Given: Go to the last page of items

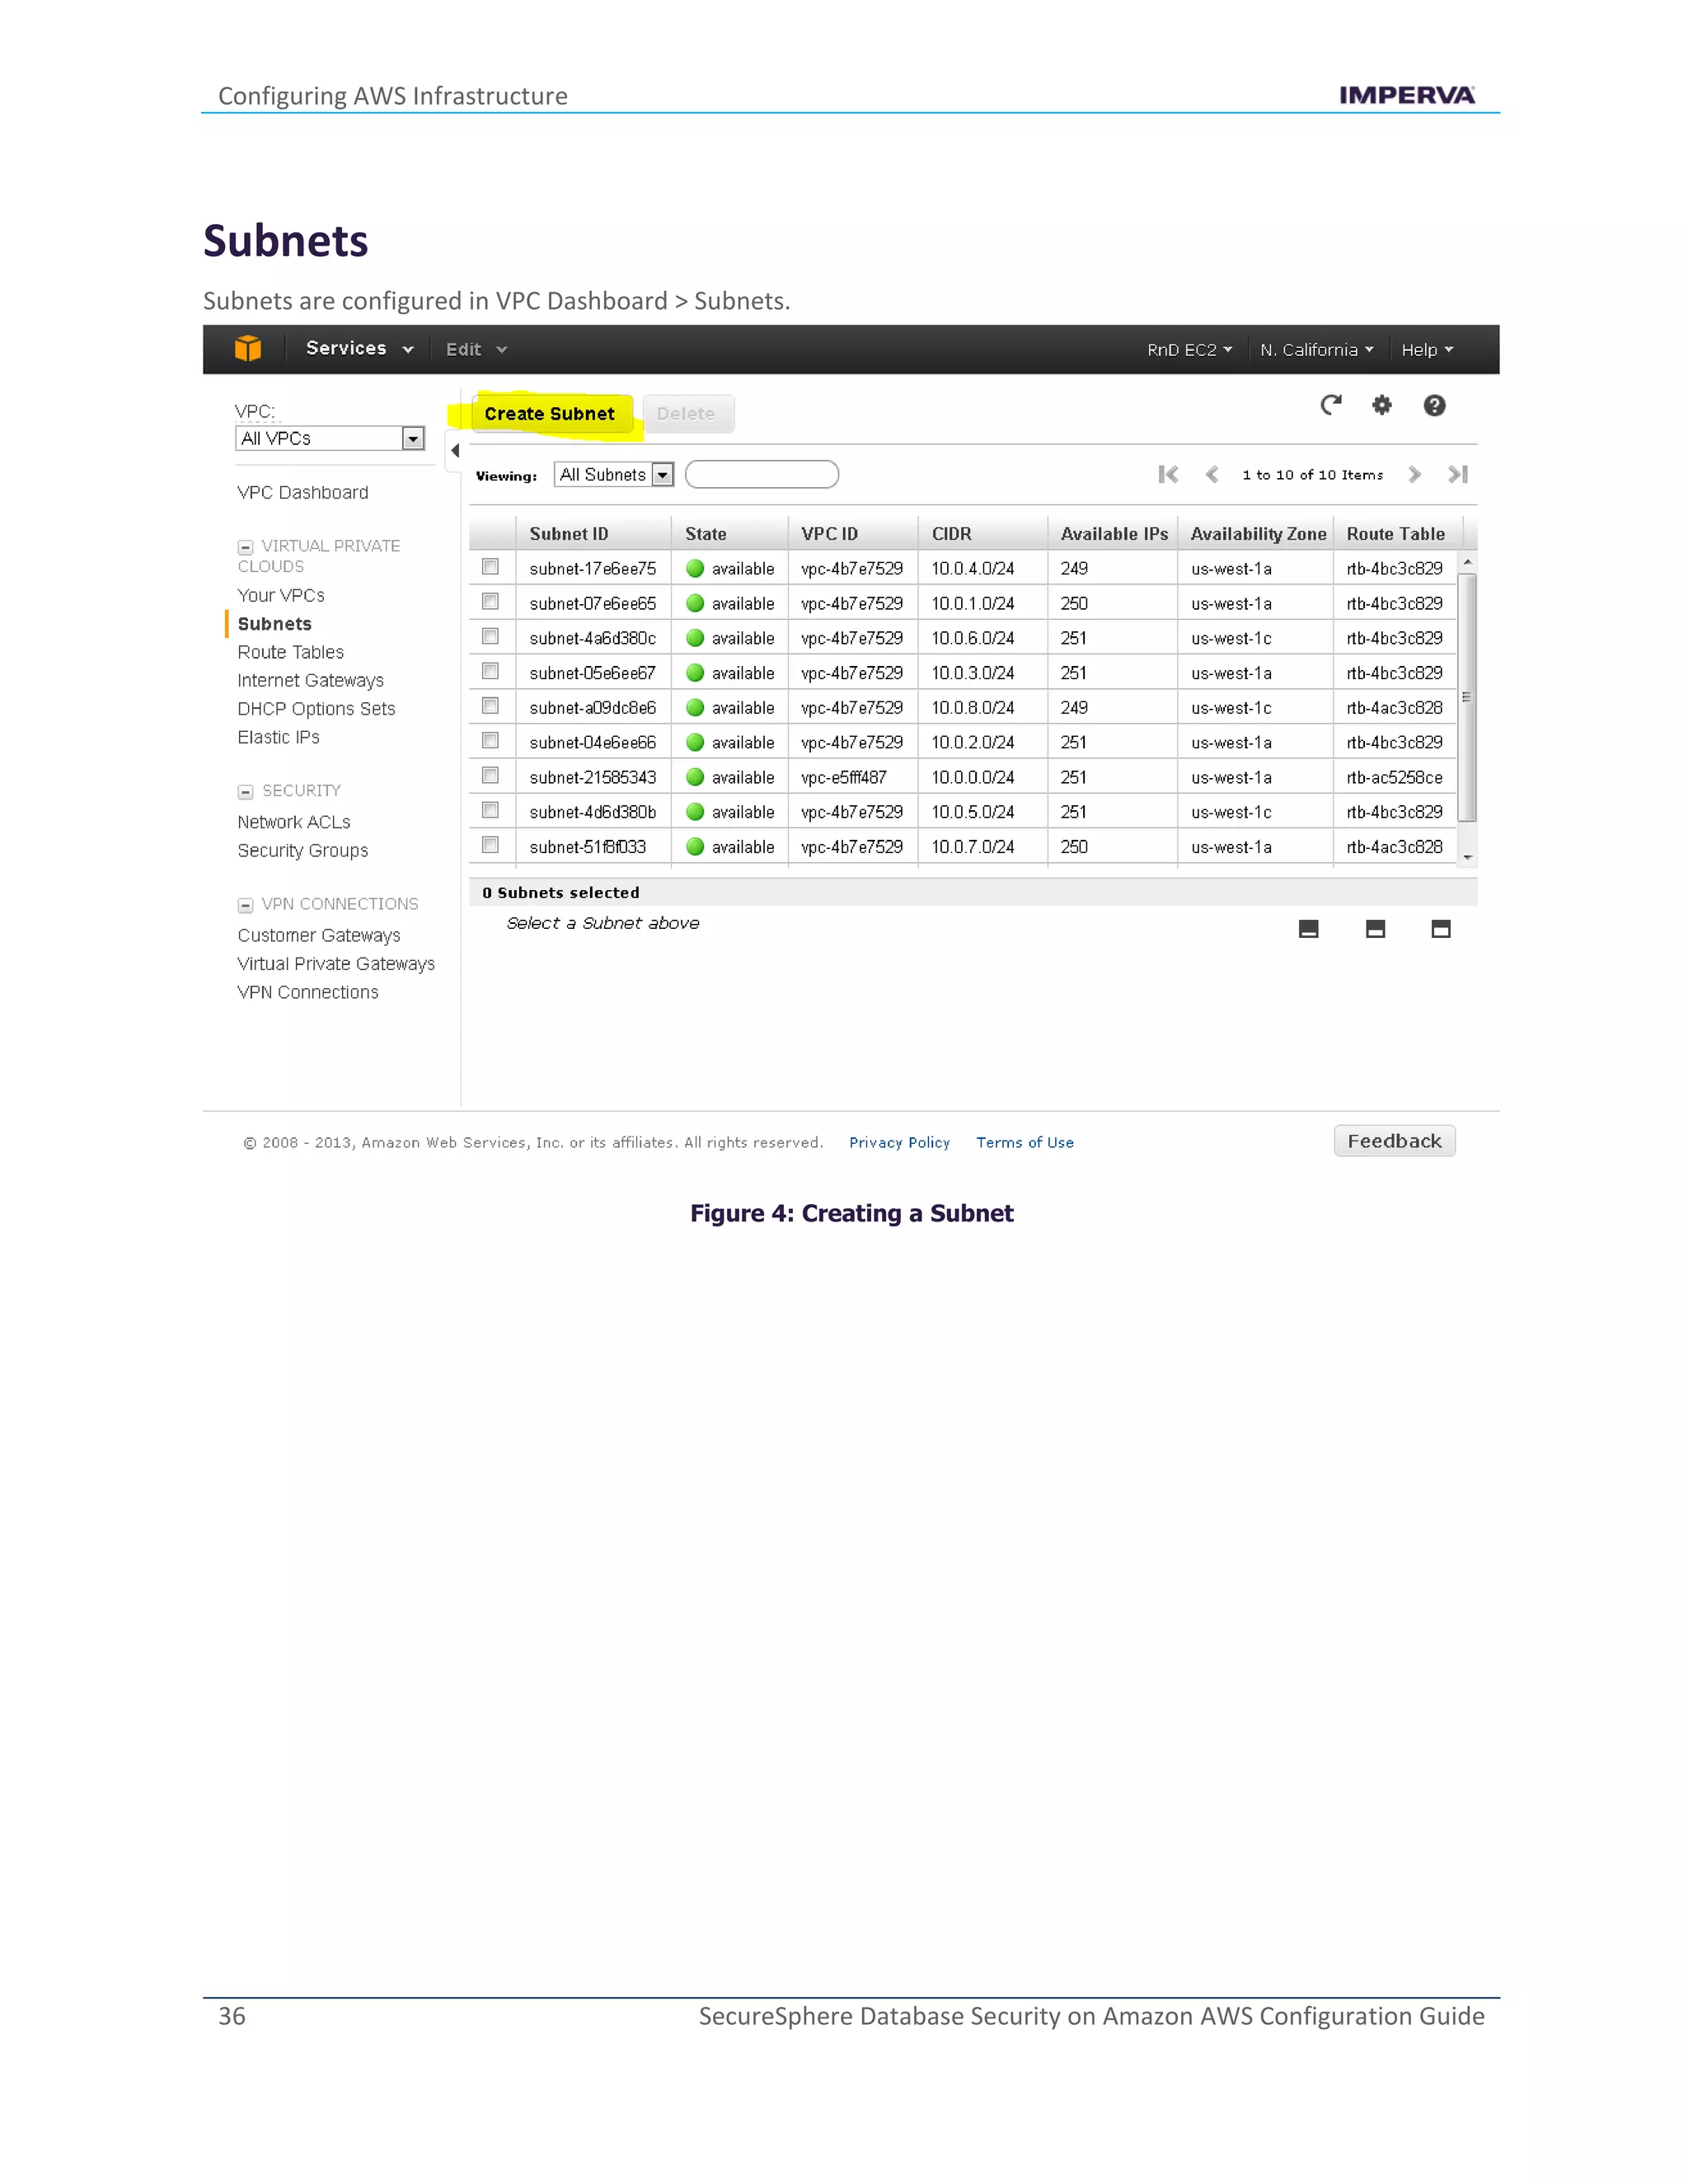Looking at the screenshot, I should 1458,474.
